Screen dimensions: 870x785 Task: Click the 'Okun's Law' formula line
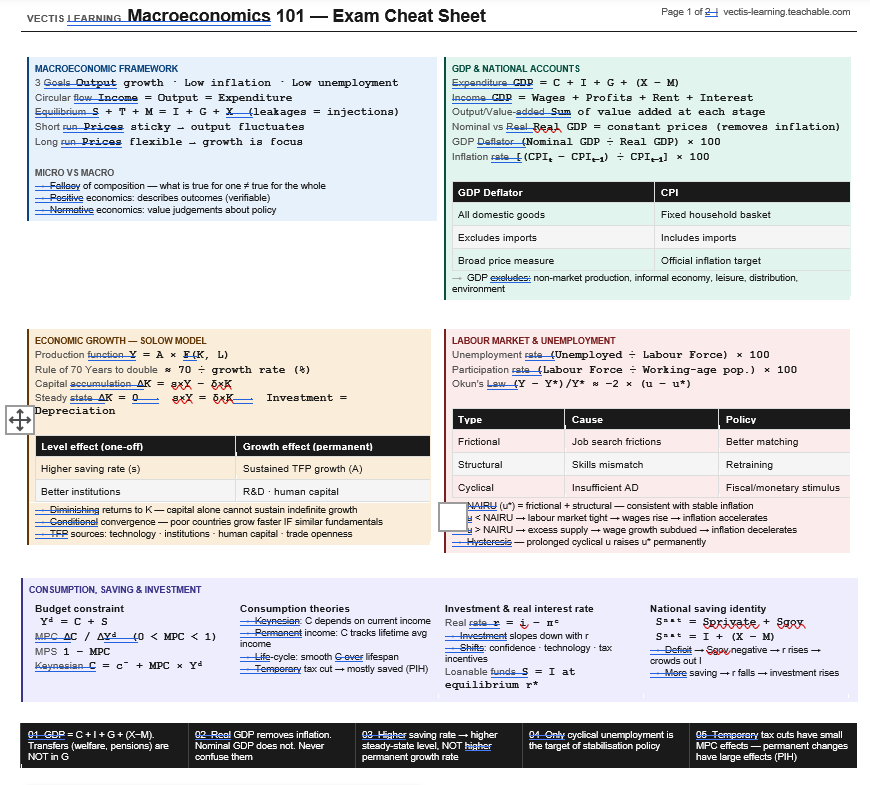pyautogui.click(x=571, y=384)
